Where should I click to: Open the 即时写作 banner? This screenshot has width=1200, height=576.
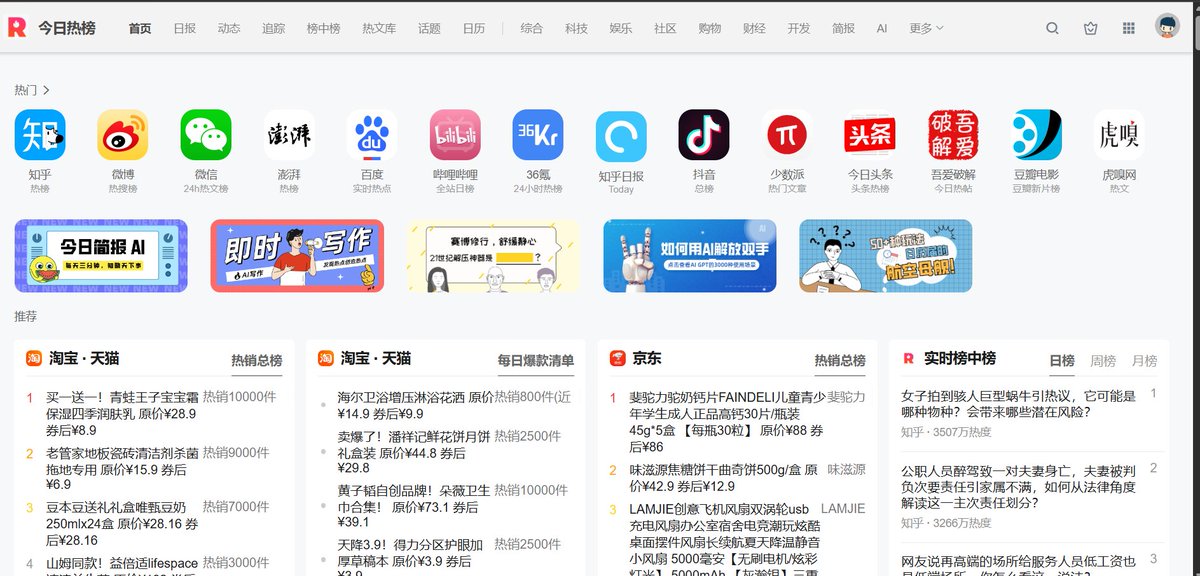[x=297, y=256]
